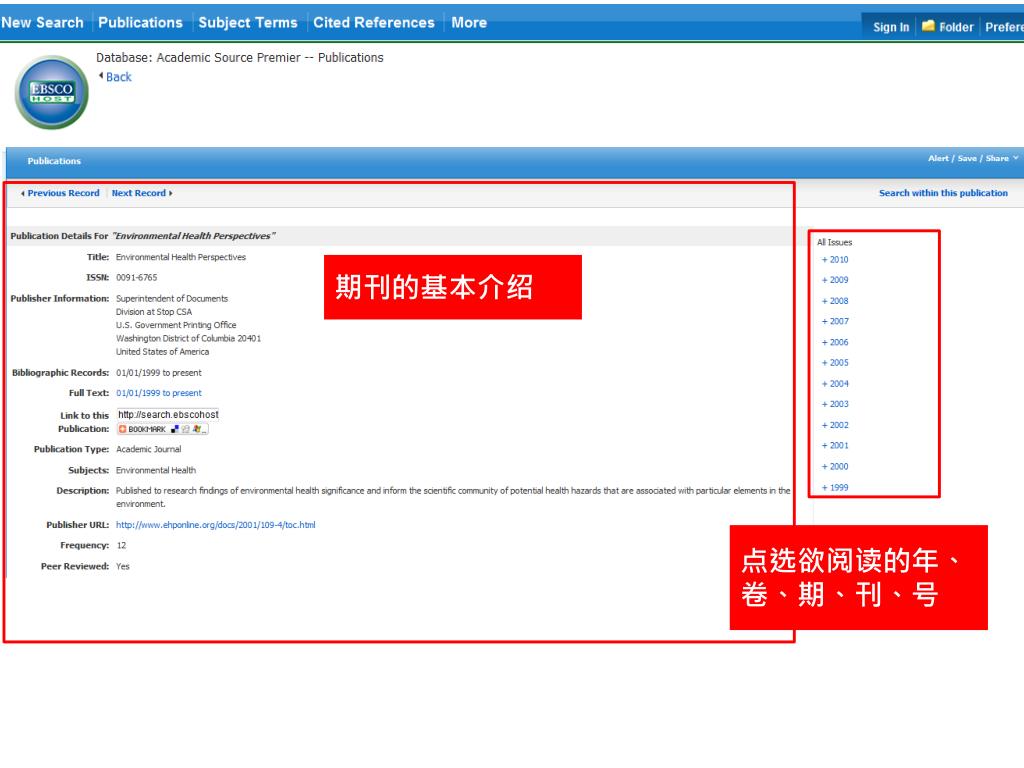Expand the 2003 issues
Screen dimensions: 1024x768
835,404
